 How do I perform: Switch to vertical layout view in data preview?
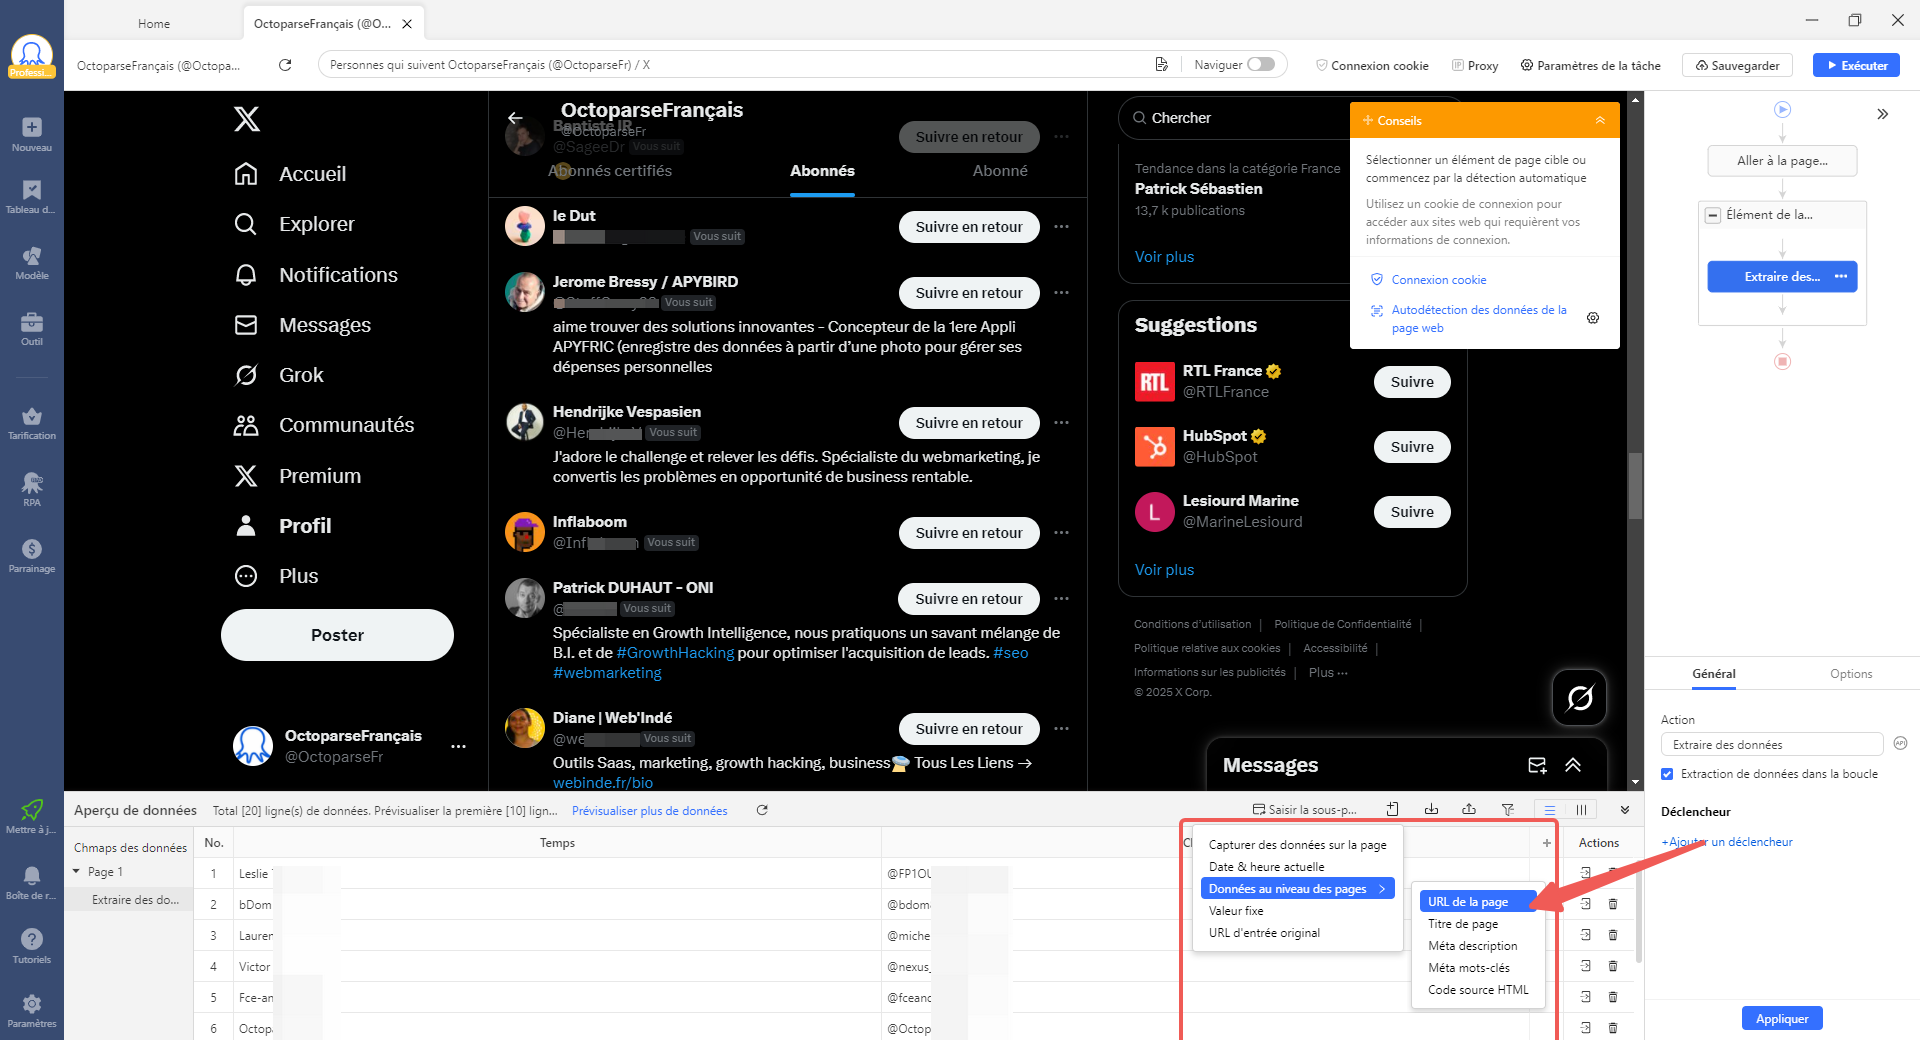tap(1581, 810)
